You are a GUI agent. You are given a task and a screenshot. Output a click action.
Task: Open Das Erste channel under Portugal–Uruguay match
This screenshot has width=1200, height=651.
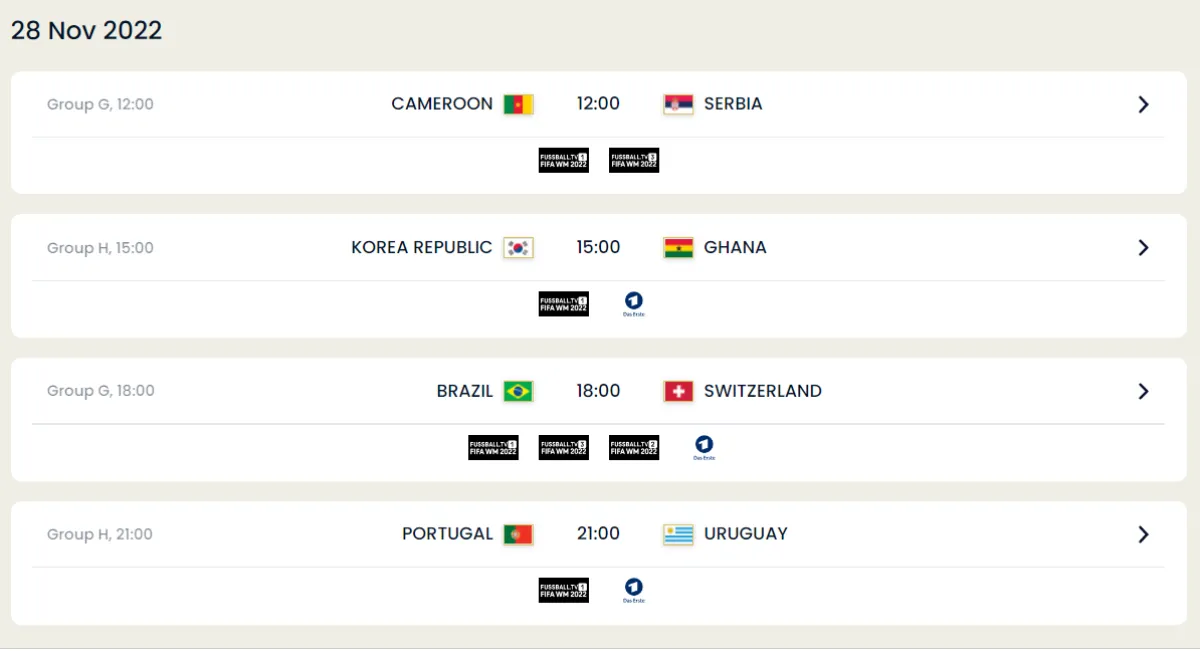click(x=634, y=590)
